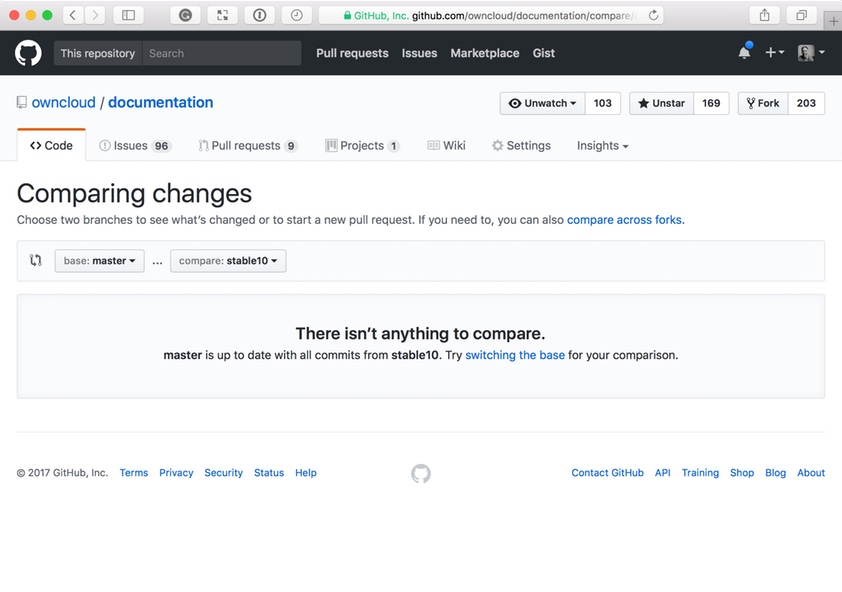Image resolution: width=842 pixels, height=592 pixels.
Task: Switch to the Issues tab
Action: tap(134, 145)
